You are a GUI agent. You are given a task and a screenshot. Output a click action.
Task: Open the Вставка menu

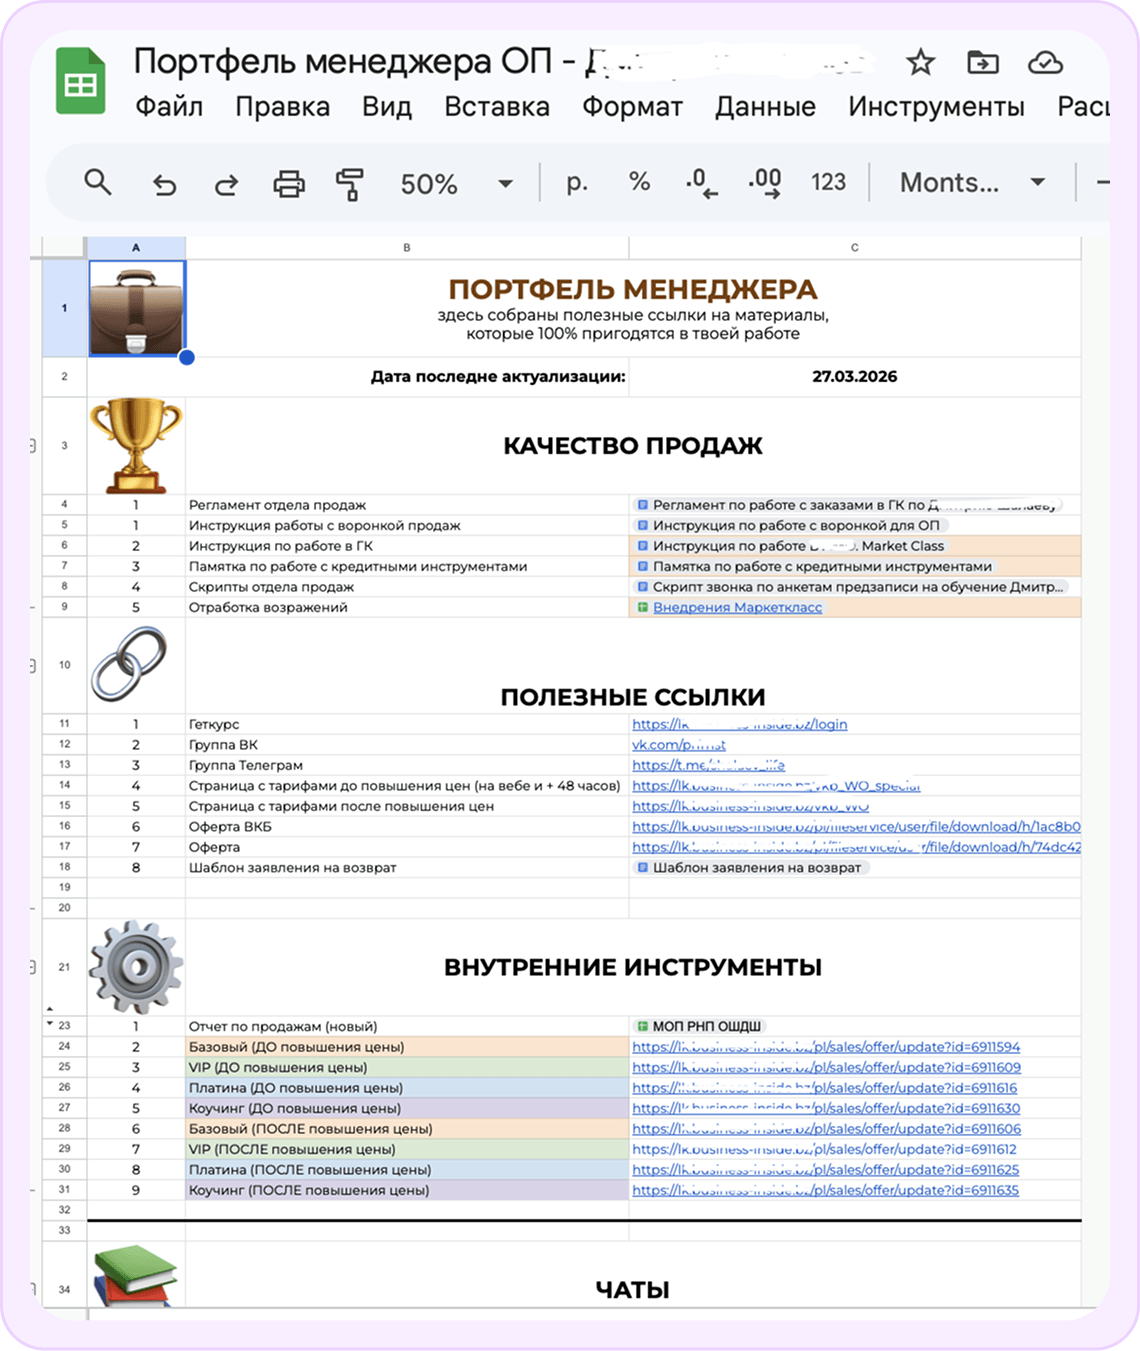(497, 107)
